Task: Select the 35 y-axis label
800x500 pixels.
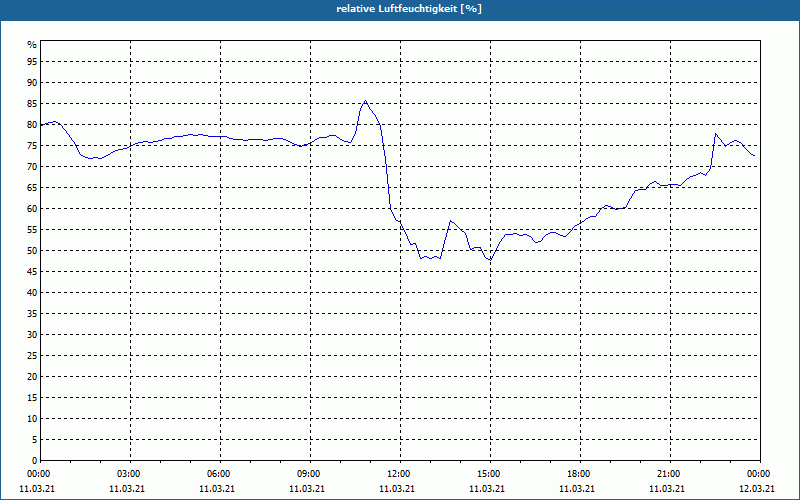Action: tap(32, 314)
